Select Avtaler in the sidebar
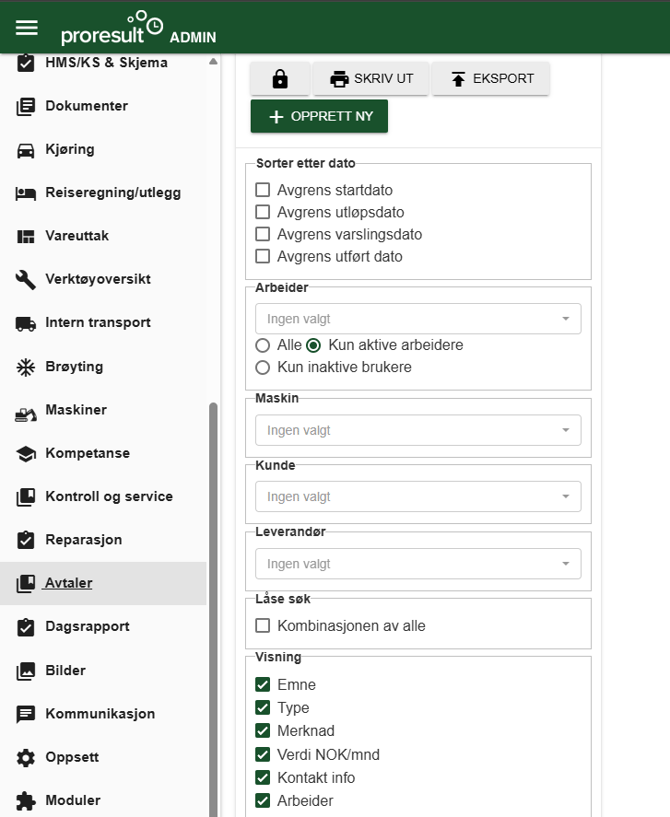The image size is (670, 817). coord(103,584)
